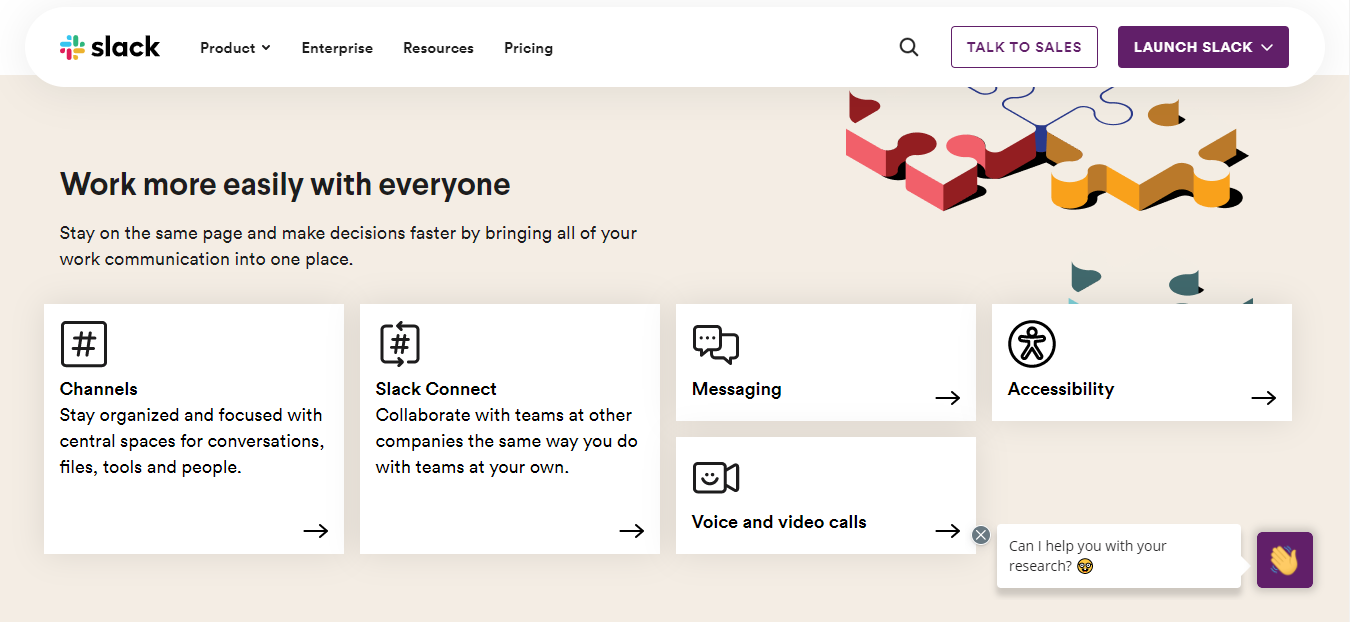1350x622 pixels.
Task: Open the waving hand chat widget
Action: tap(1285, 560)
